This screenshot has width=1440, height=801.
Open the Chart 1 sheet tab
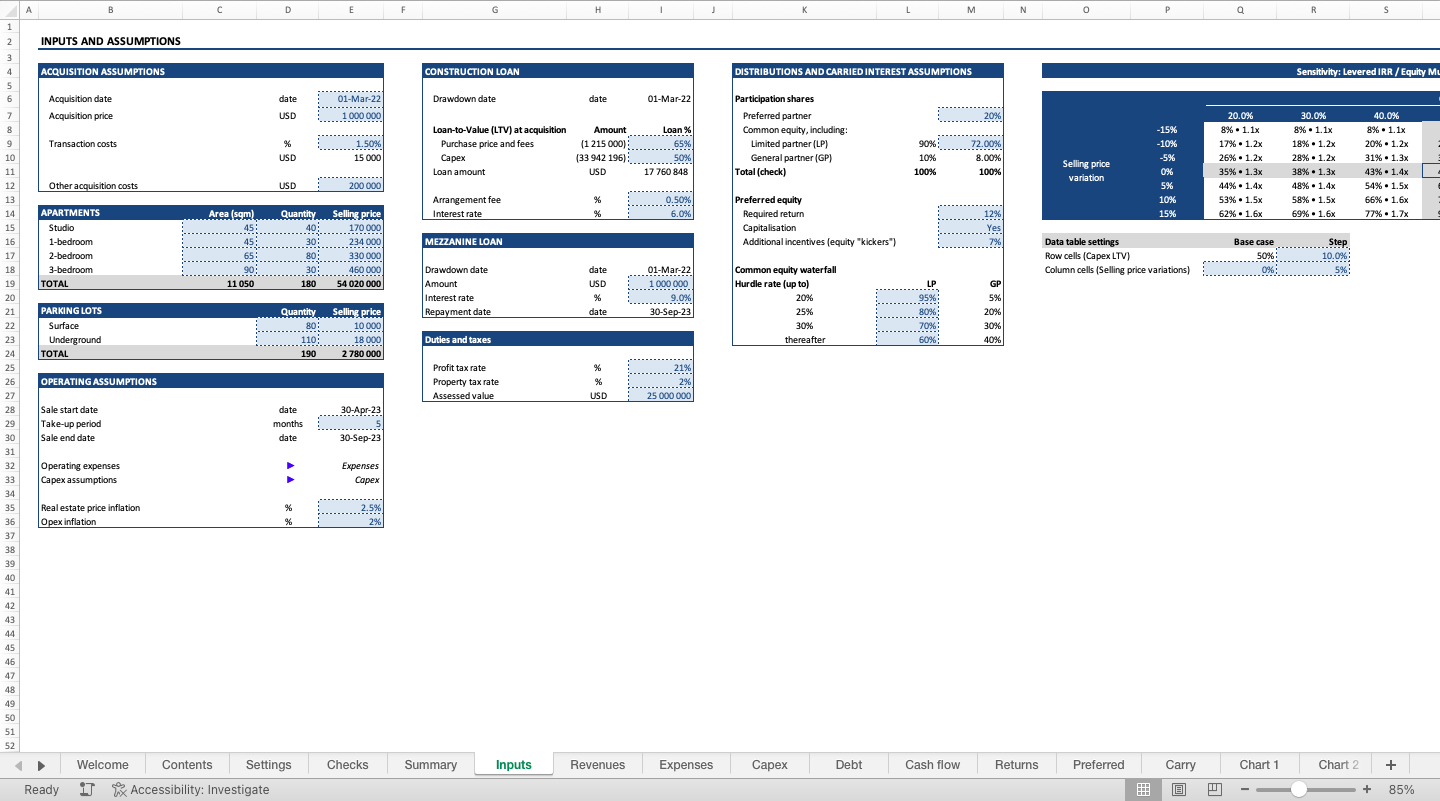(x=1259, y=765)
